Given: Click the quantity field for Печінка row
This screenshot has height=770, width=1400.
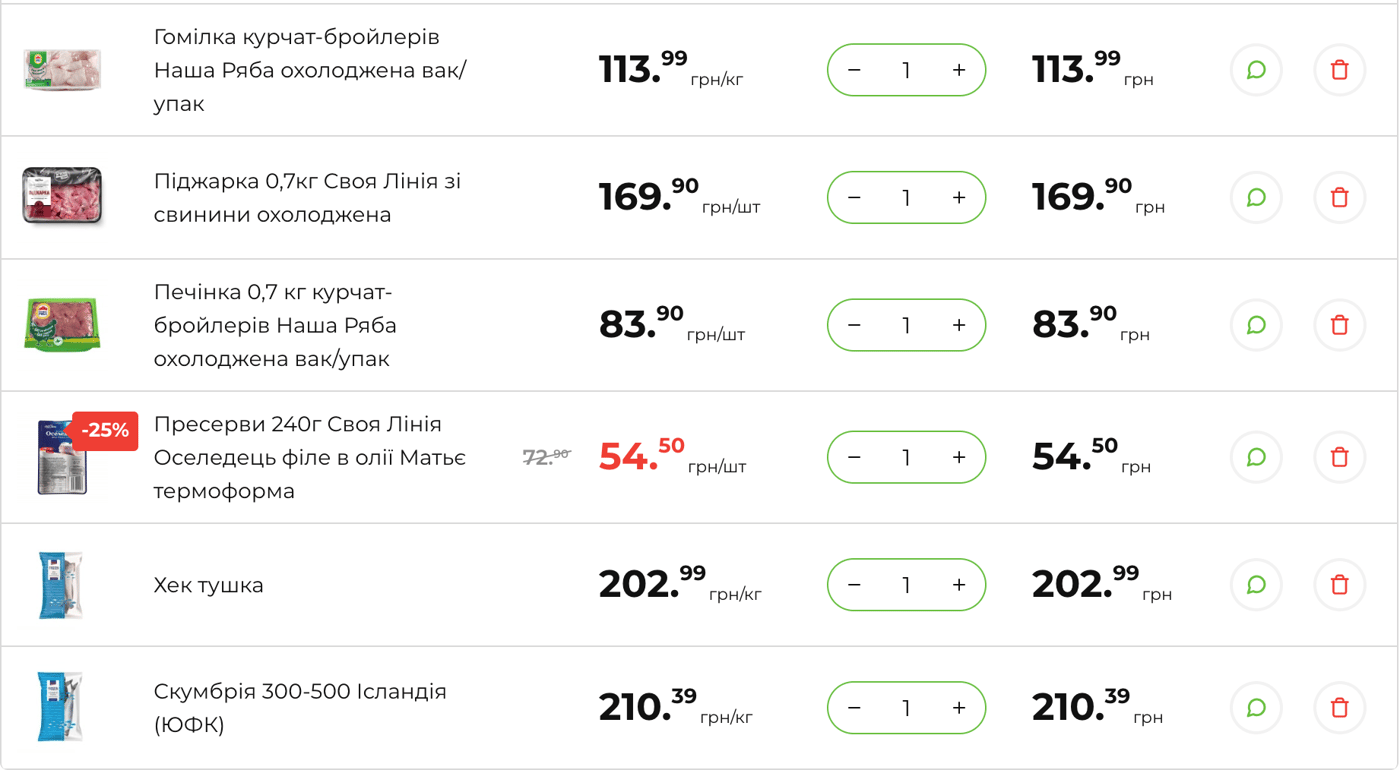Looking at the screenshot, I should click(x=906, y=325).
